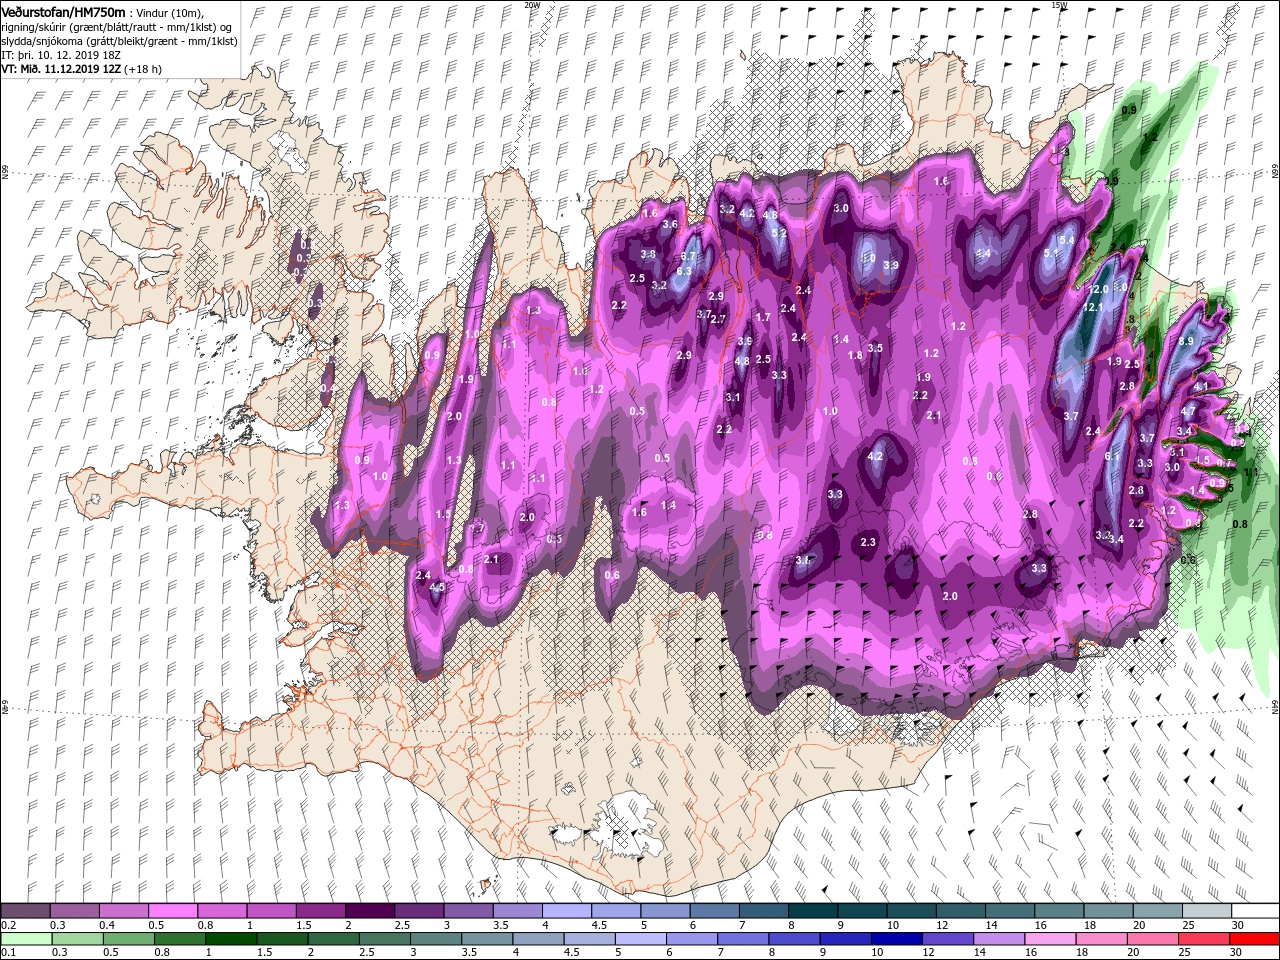Click the '5.2' value on the map
The height and width of the screenshot is (960, 1280).
pos(780,233)
